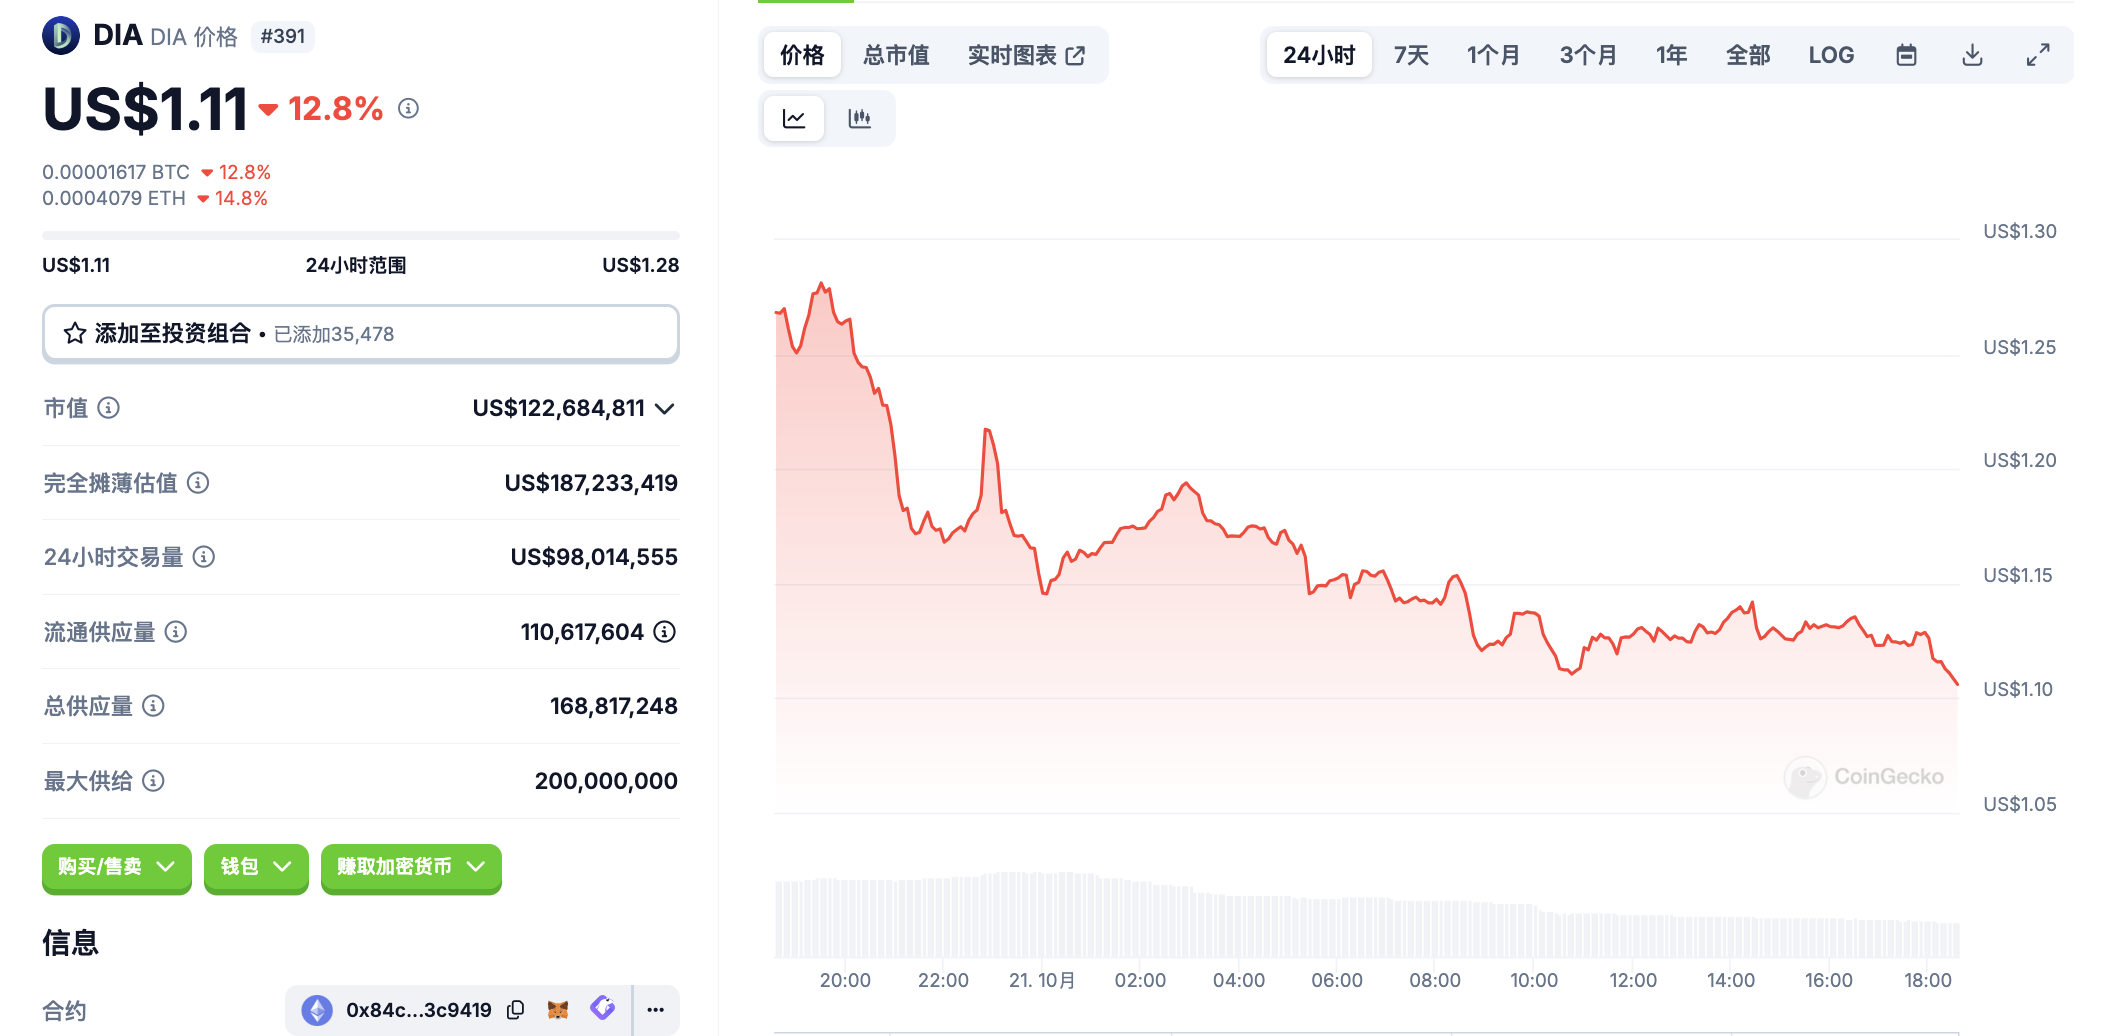Image resolution: width=2114 pixels, height=1036 pixels.
Task: Open the 购买/售卖 dropdown
Action: pos(116,867)
